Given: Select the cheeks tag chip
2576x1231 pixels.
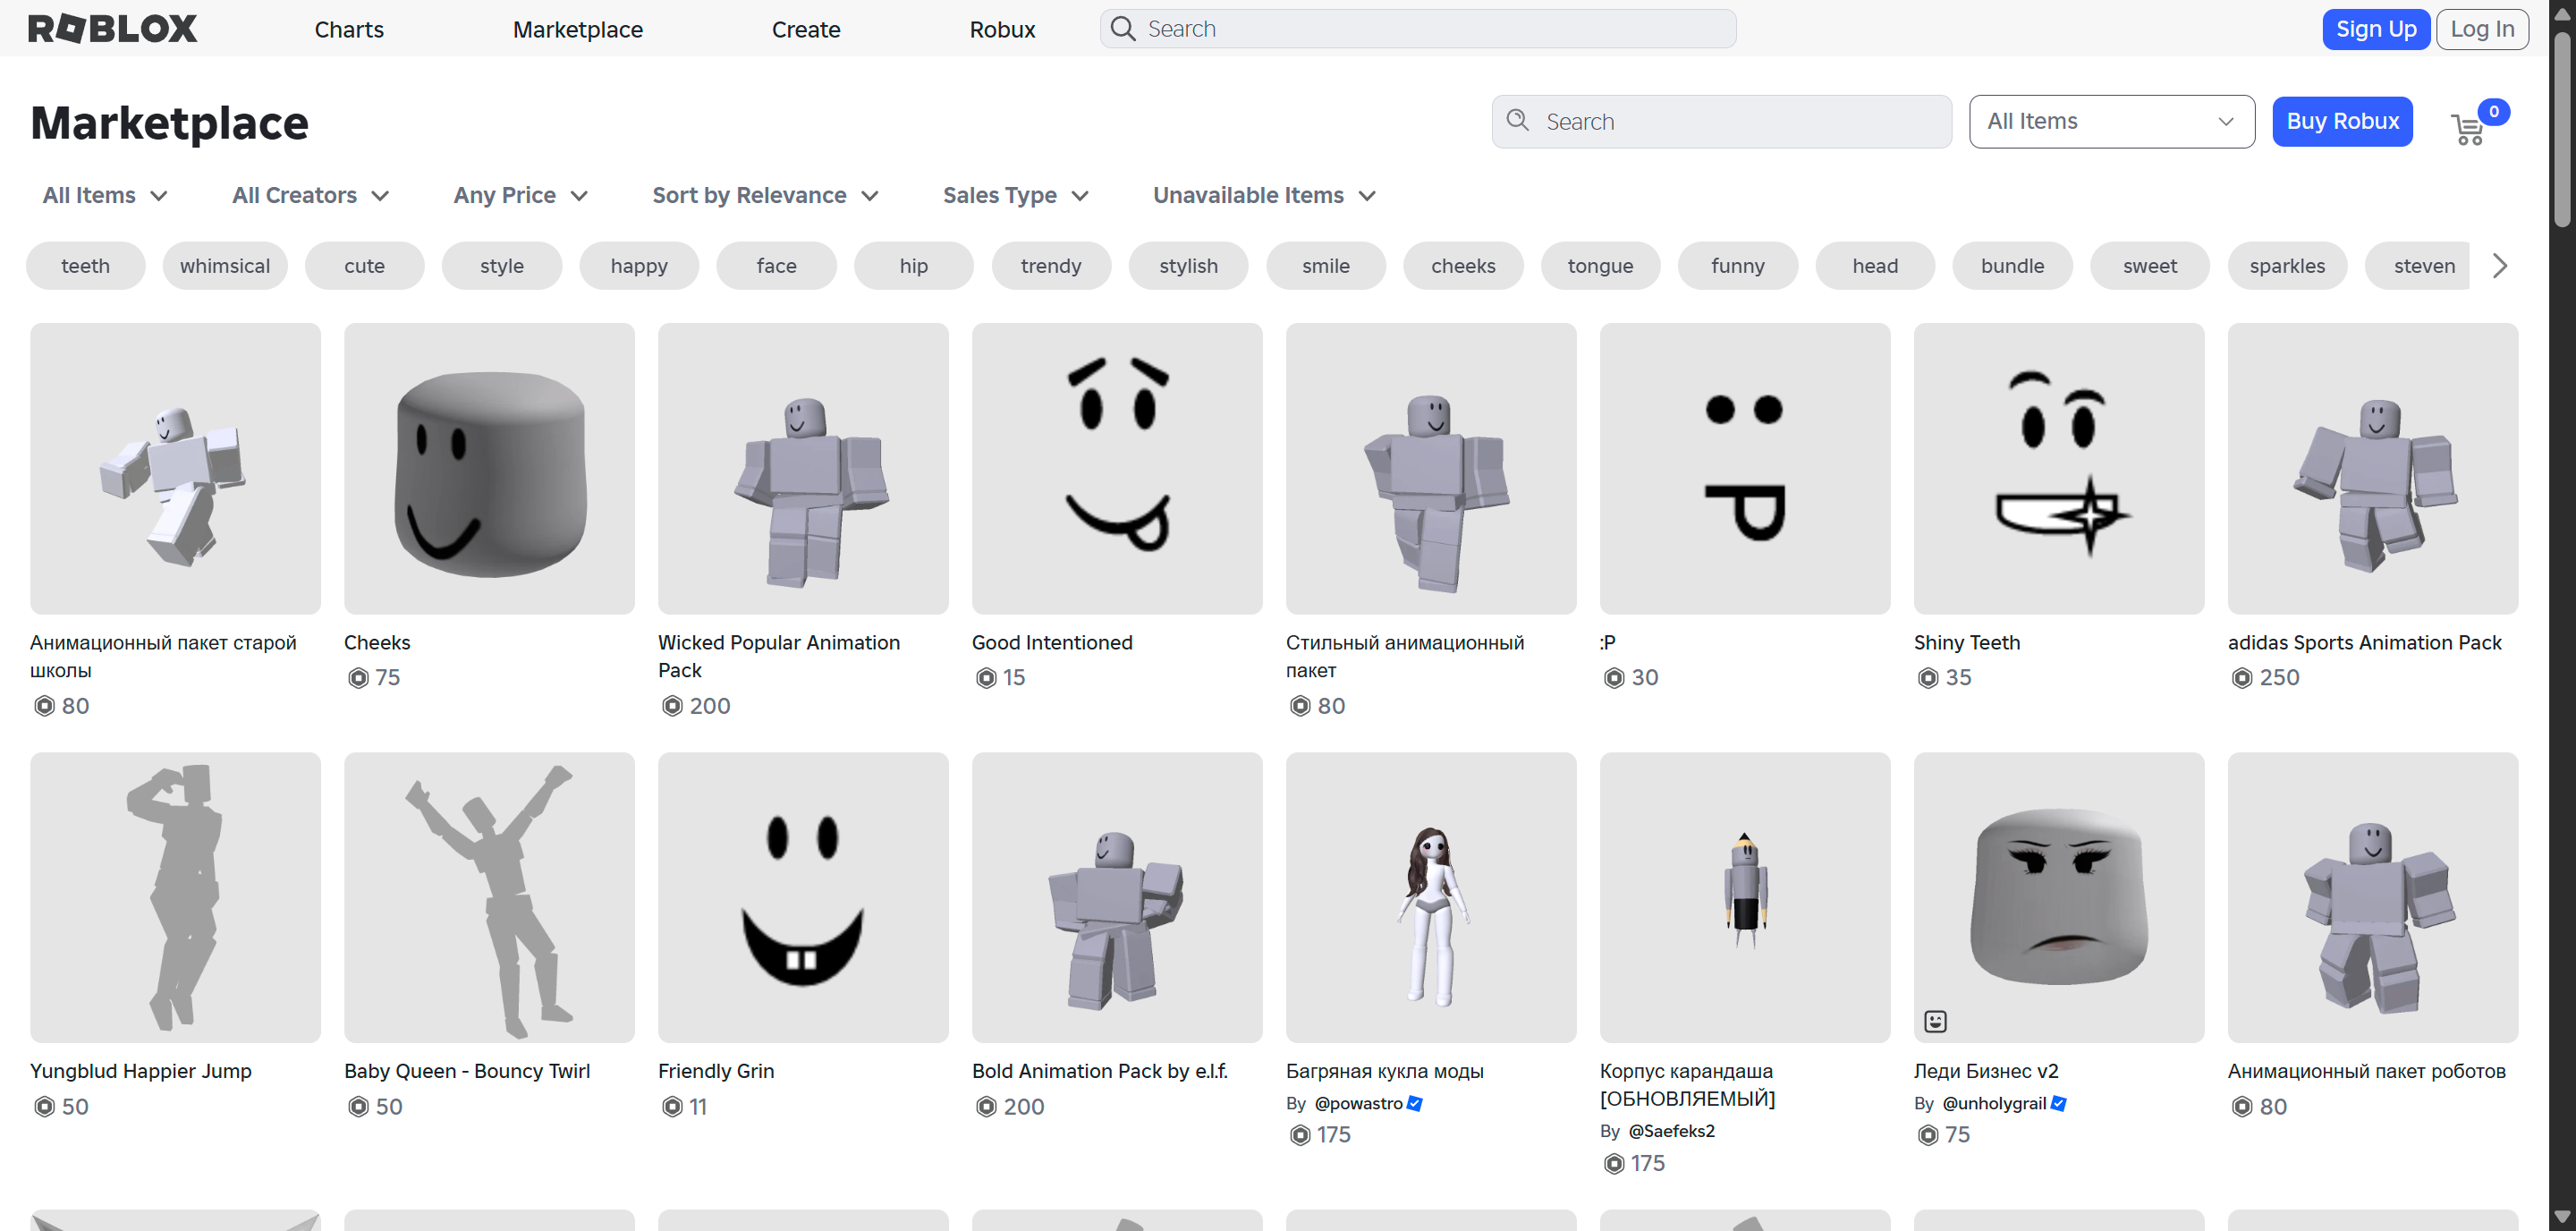Looking at the screenshot, I should point(1464,266).
